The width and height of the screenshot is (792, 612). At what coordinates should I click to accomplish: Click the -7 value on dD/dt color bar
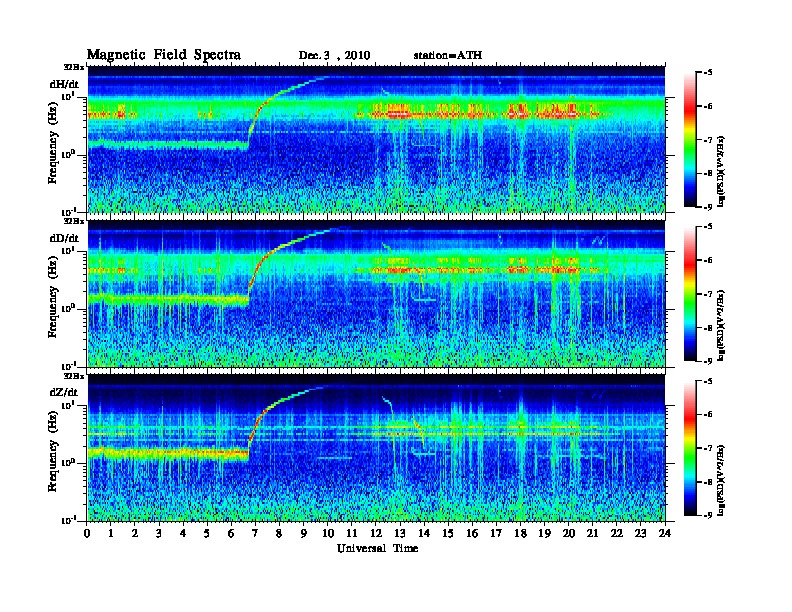707,294
